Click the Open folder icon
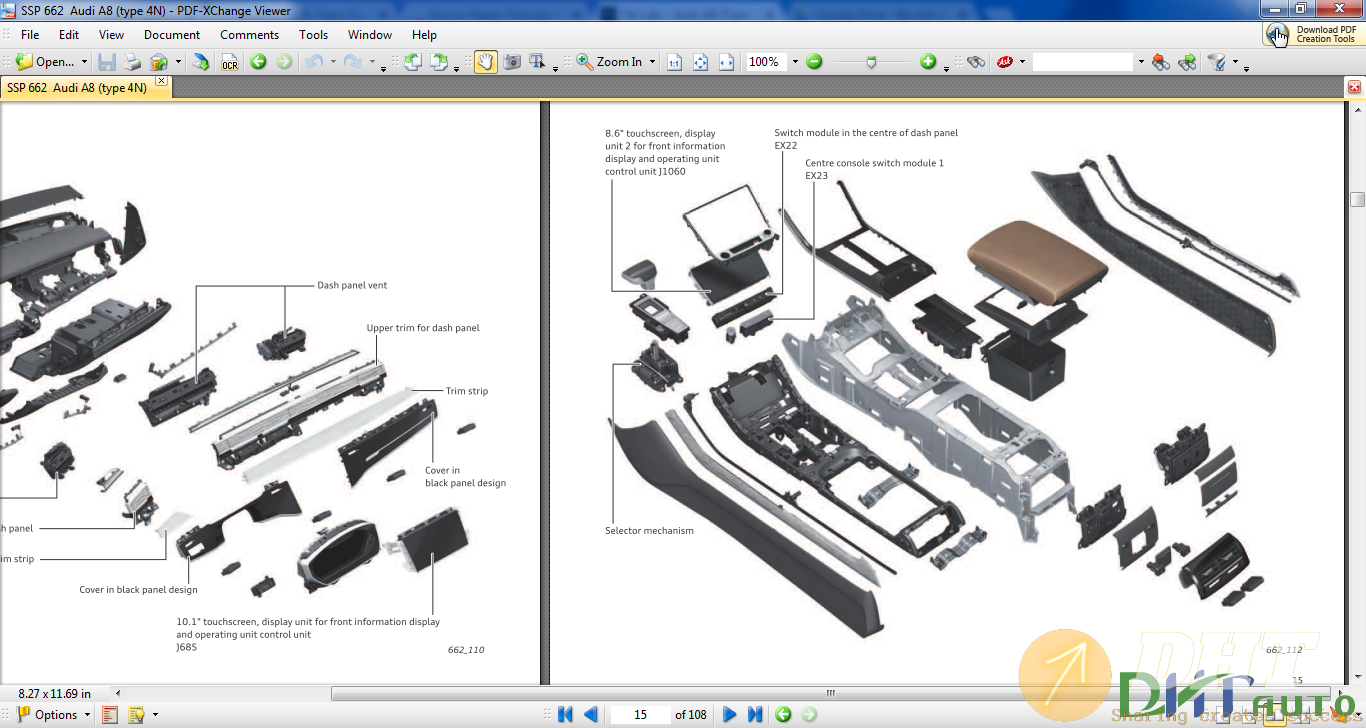Viewport: 1366px width, 728px height. 24,62
